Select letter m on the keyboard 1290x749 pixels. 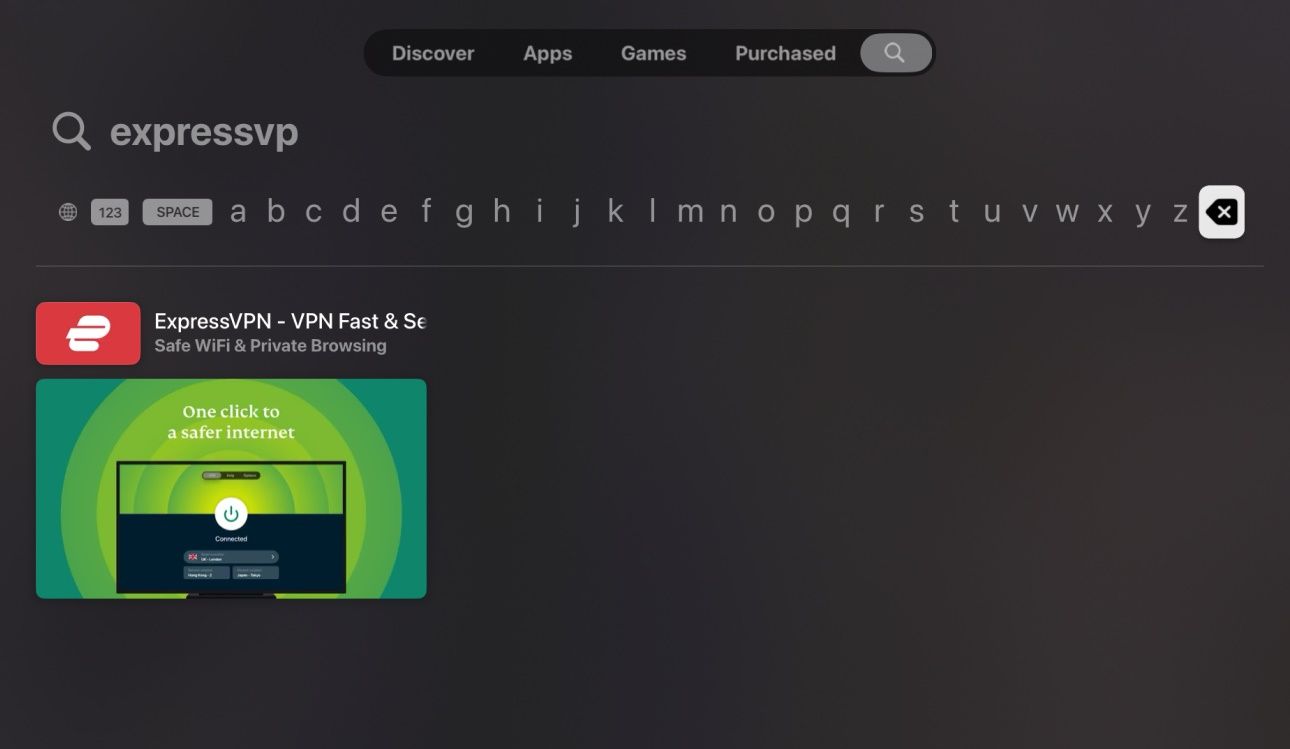(x=690, y=211)
